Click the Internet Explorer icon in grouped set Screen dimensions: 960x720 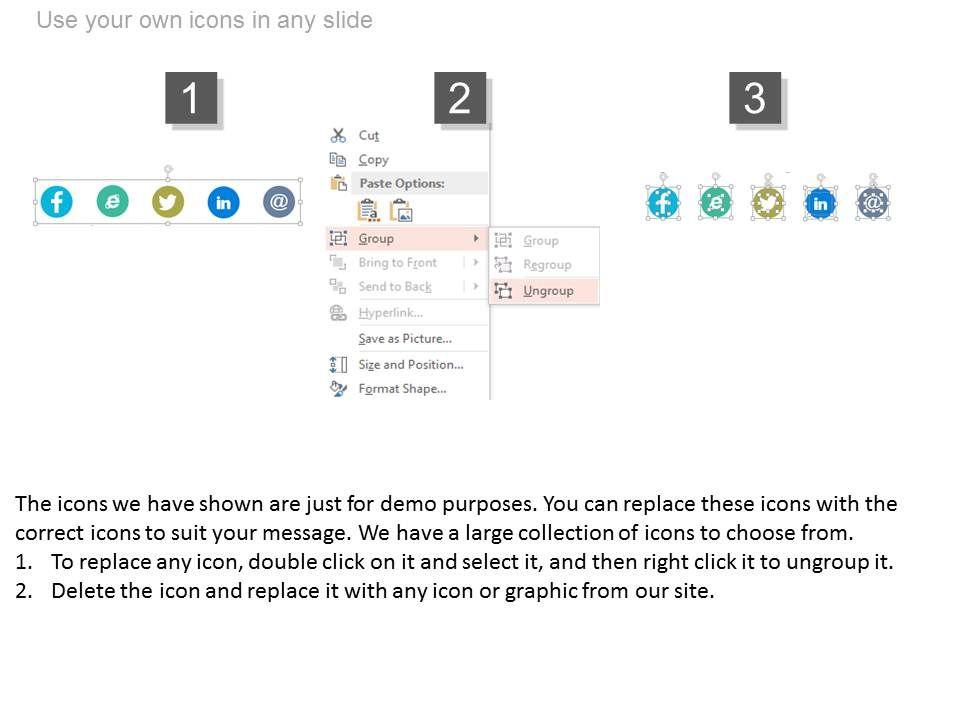[x=113, y=201]
